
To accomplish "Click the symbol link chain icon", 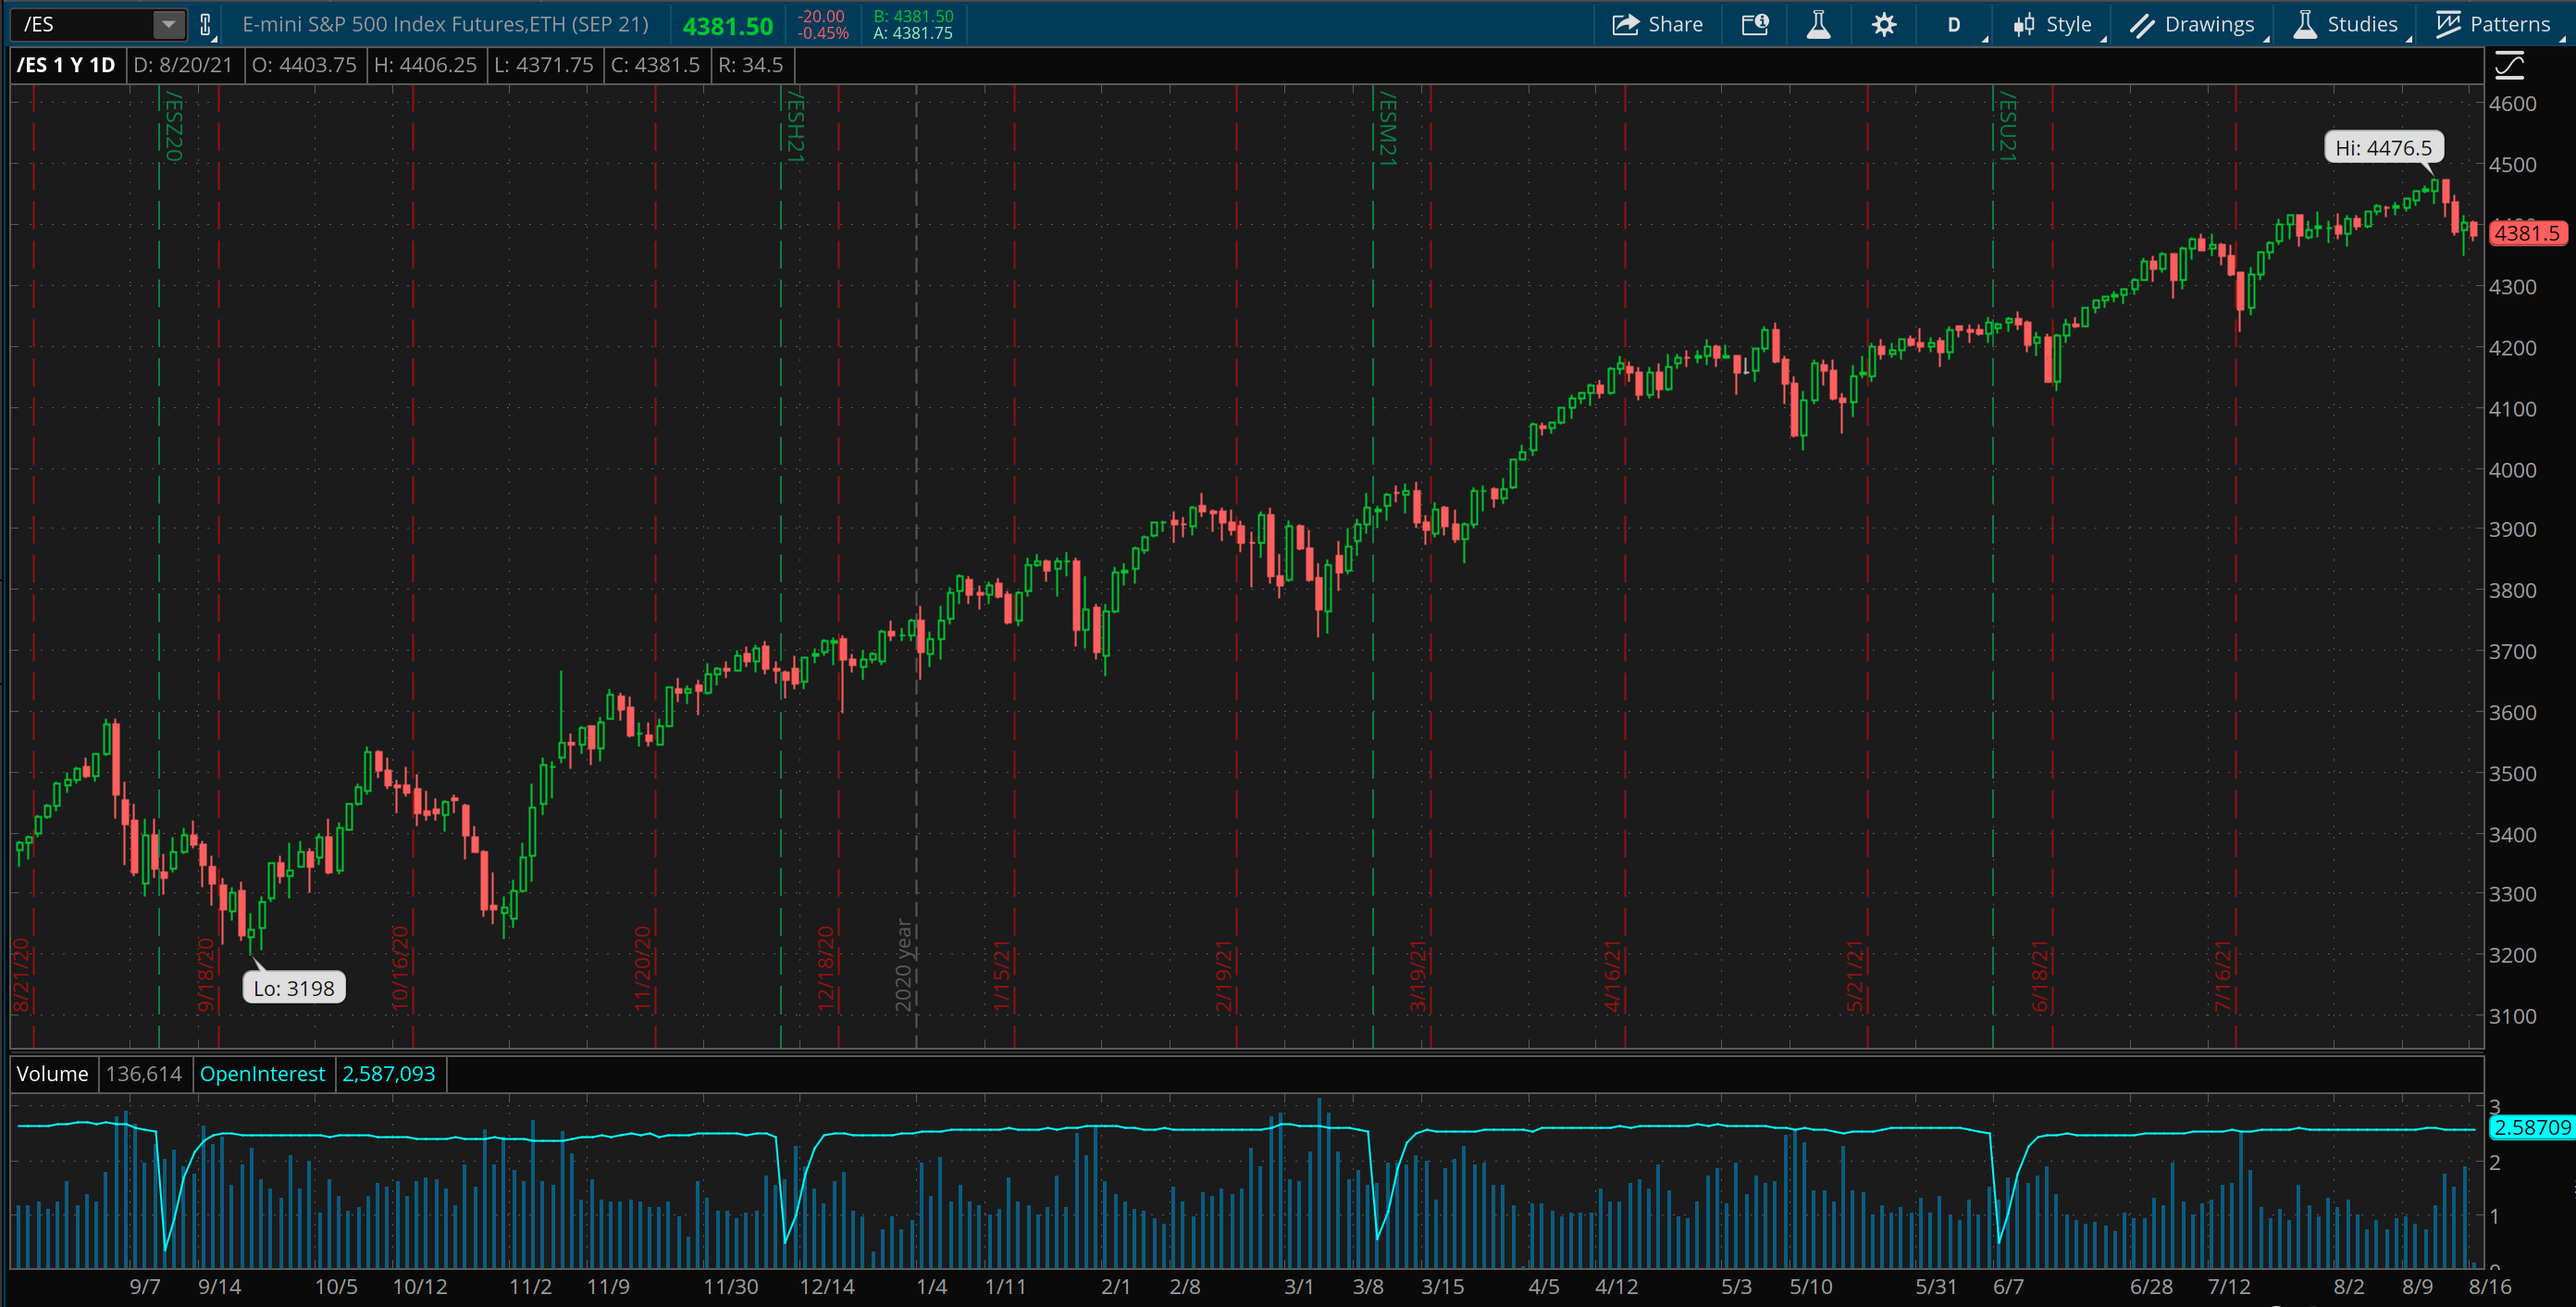I will (205, 24).
